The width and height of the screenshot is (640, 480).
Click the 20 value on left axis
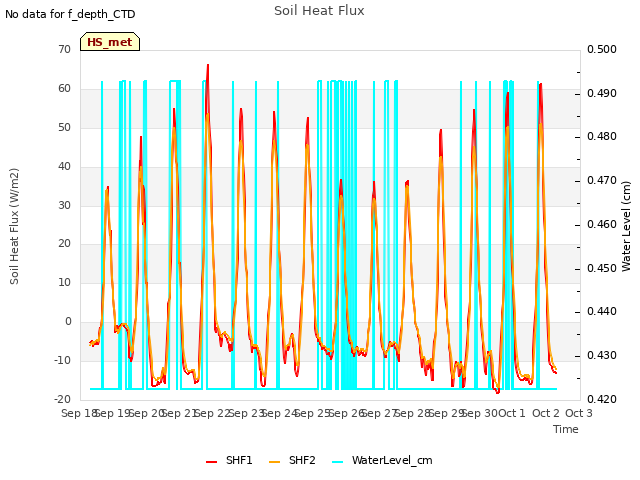(x=64, y=244)
